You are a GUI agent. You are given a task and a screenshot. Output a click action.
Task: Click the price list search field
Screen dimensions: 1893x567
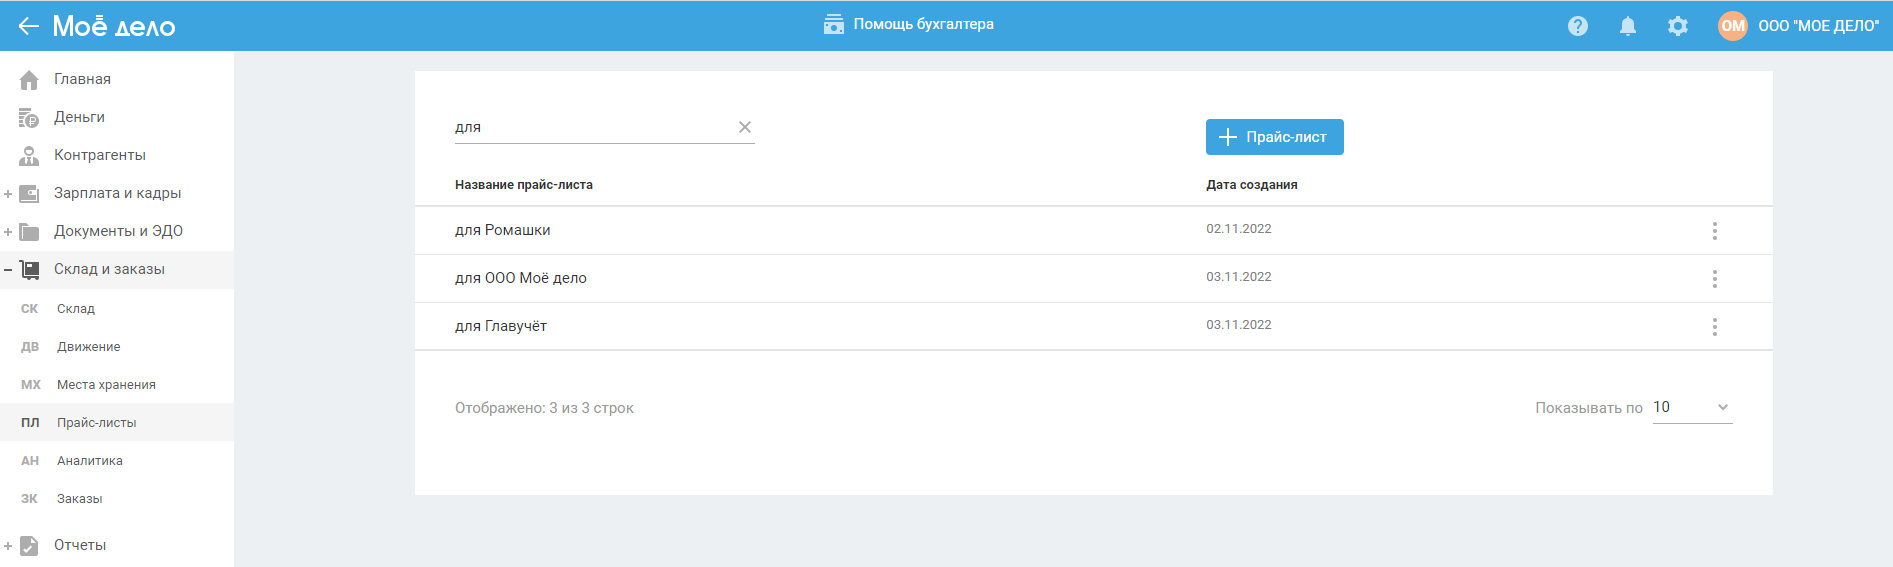tap(590, 127)
